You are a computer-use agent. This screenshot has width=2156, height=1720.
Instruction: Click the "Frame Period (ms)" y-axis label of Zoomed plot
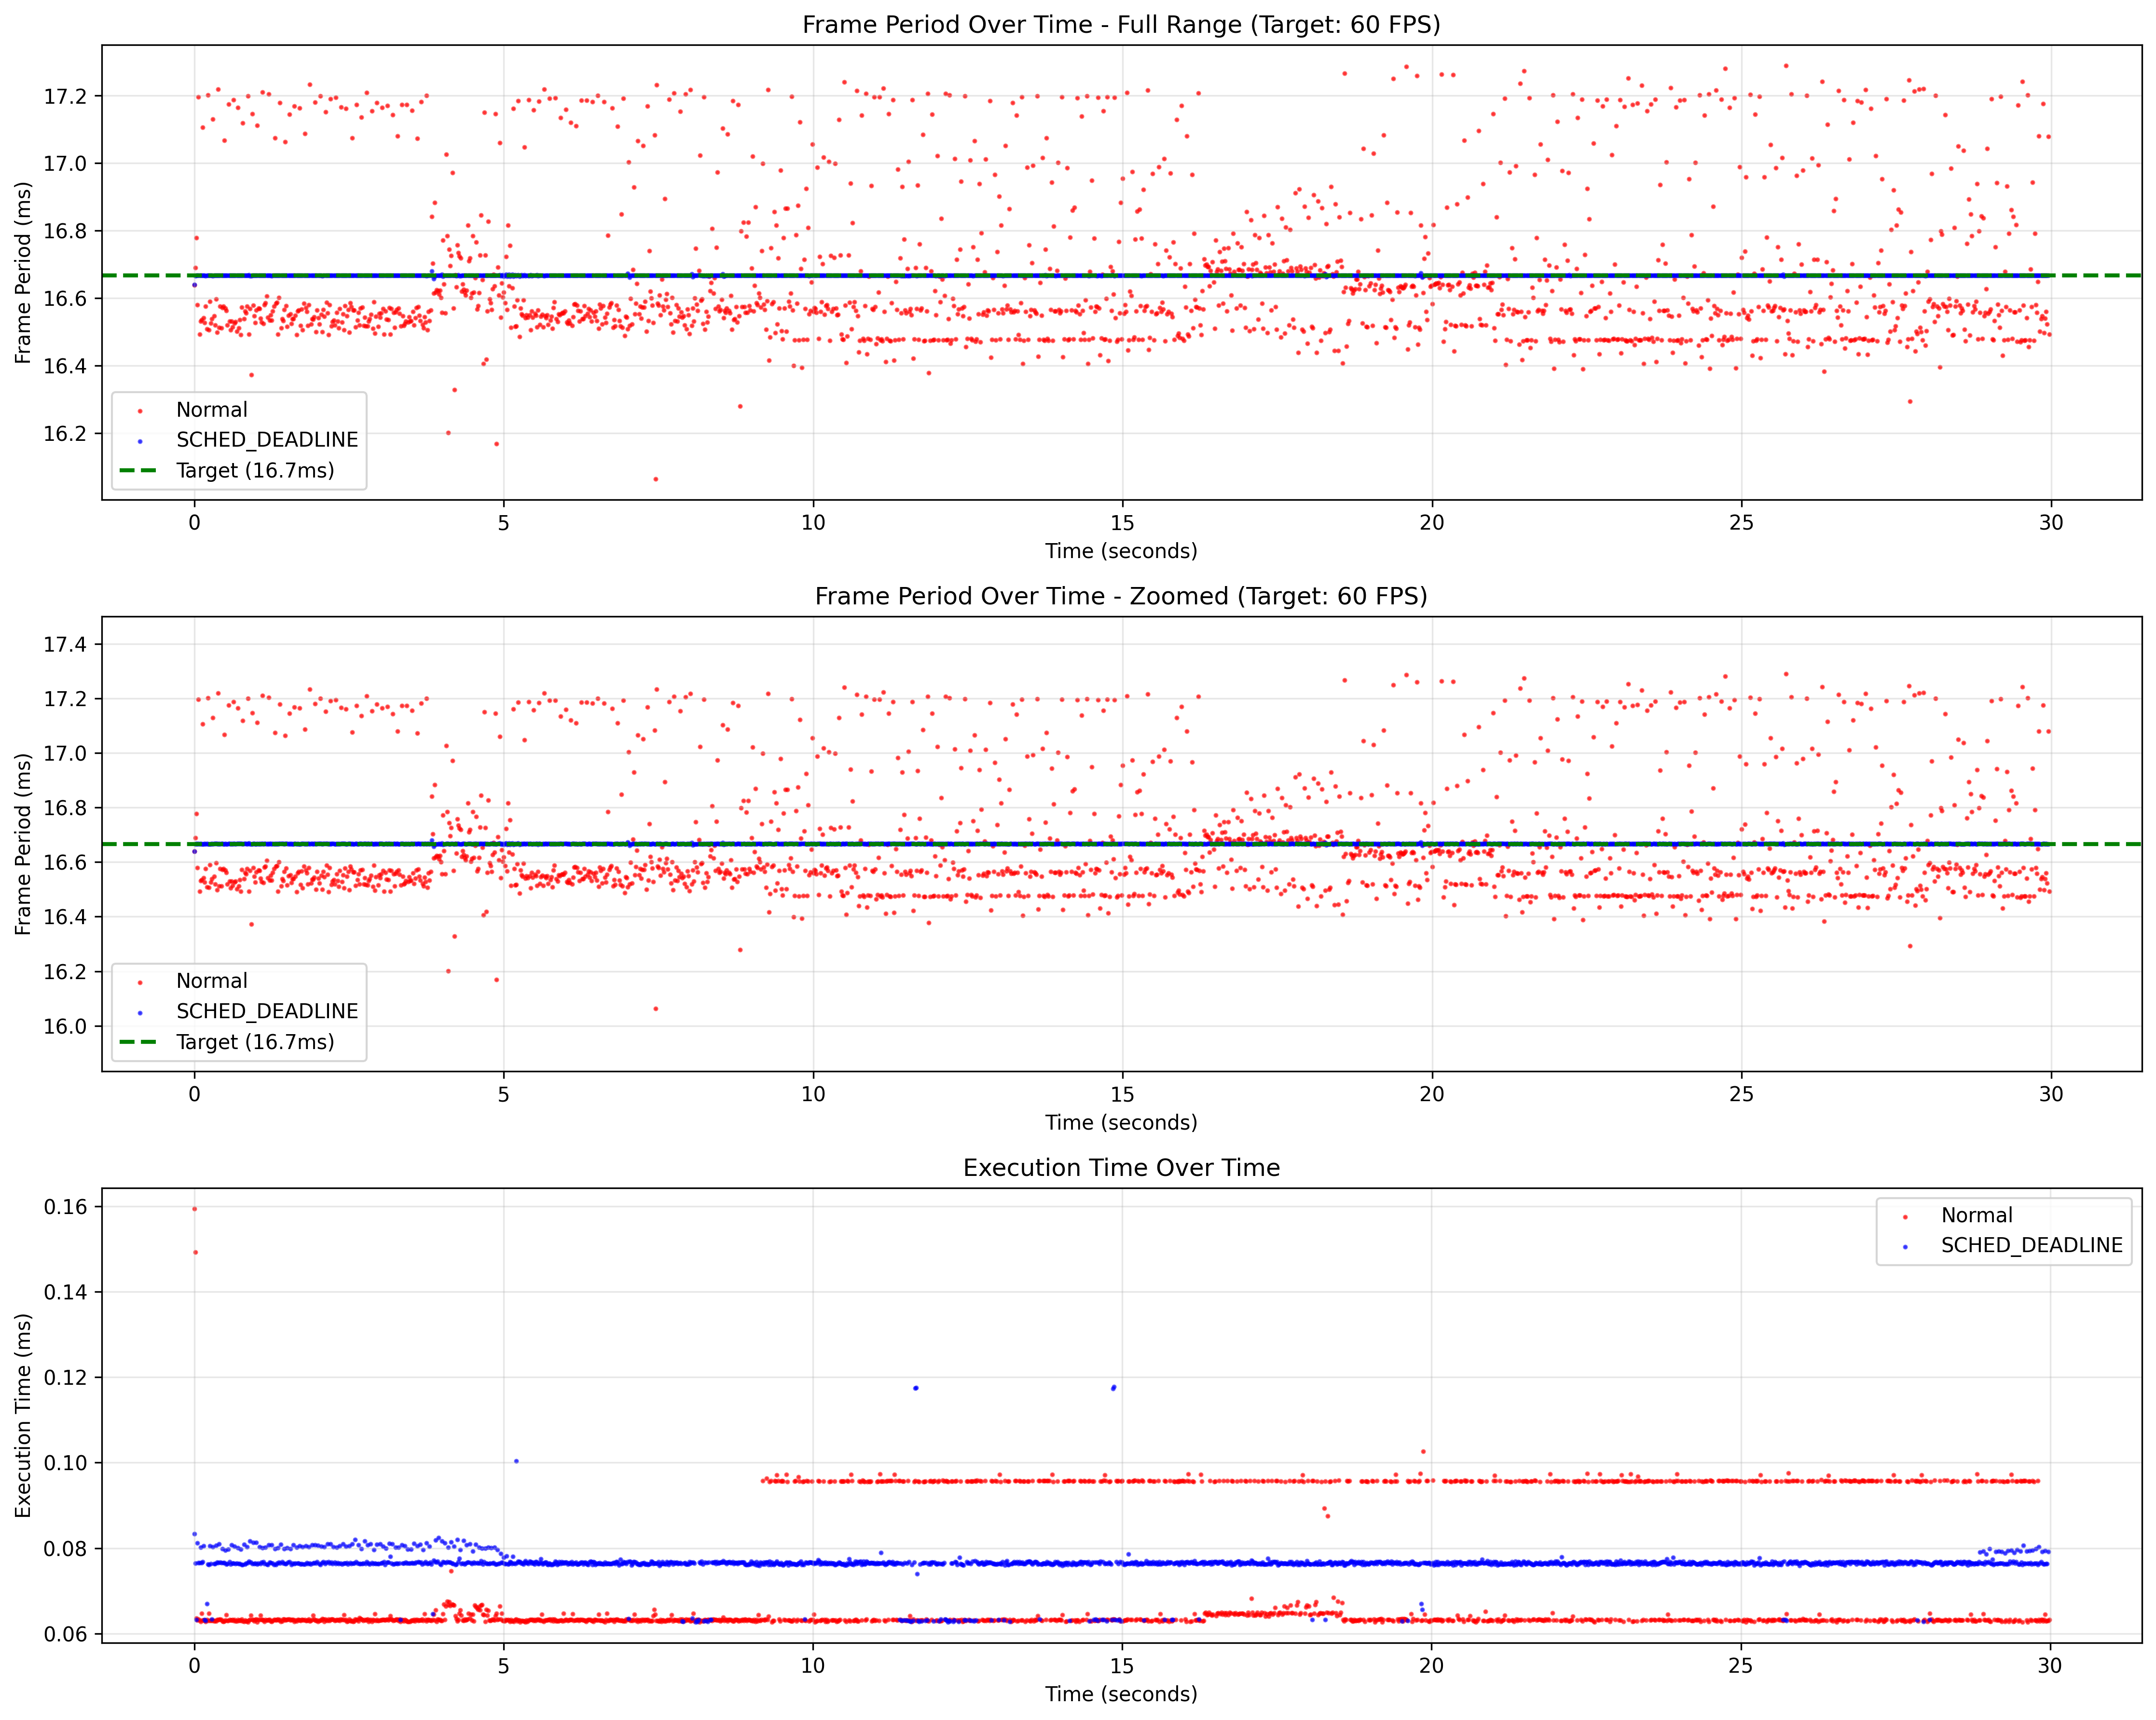coord(23,844)
